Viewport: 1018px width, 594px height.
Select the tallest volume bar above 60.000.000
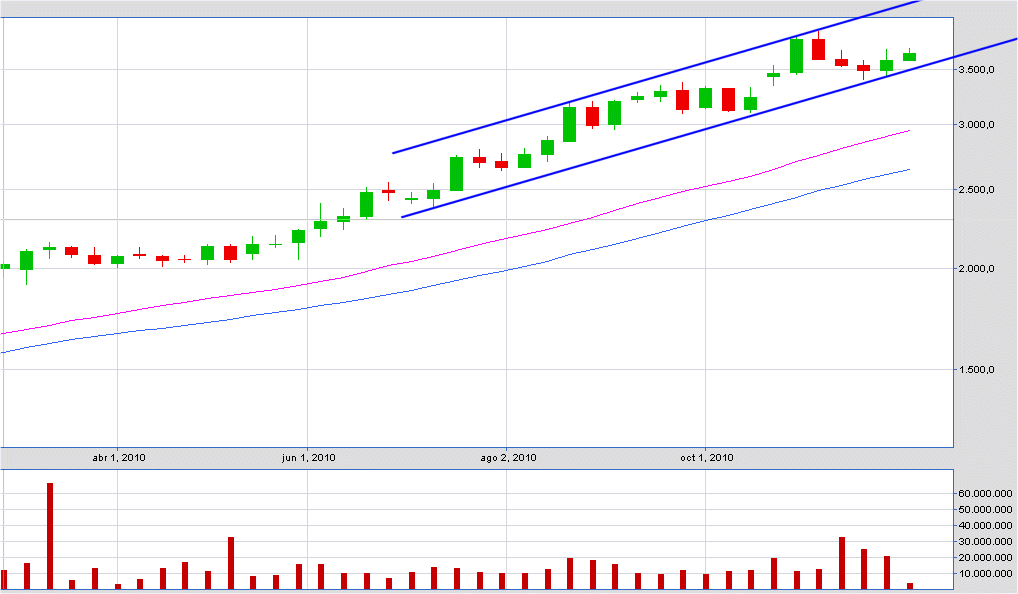(x=50, y=536)
